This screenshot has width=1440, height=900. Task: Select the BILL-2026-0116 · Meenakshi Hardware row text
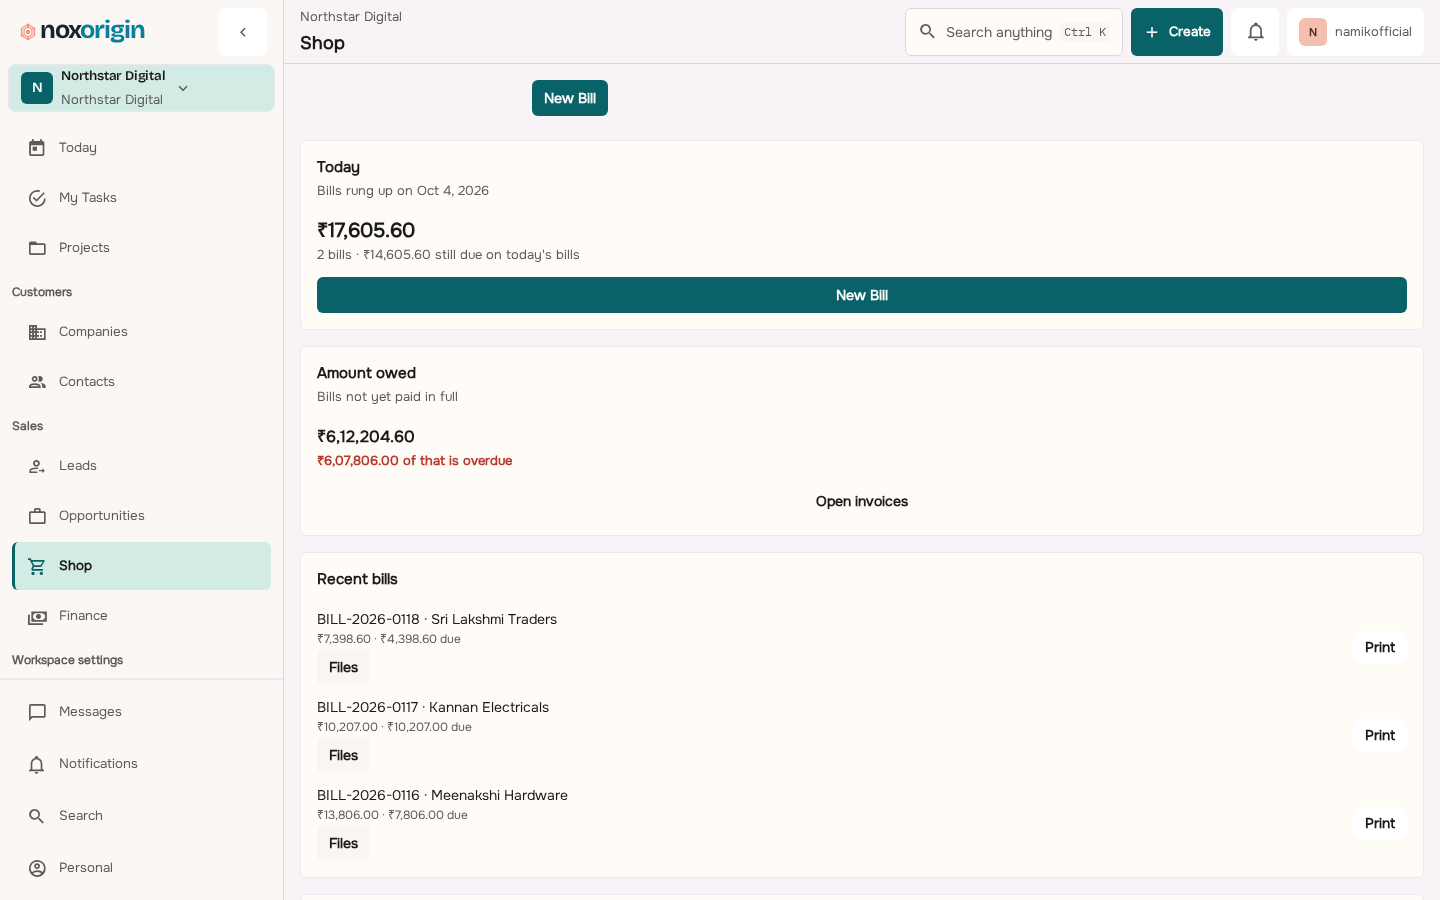[442, 795]
